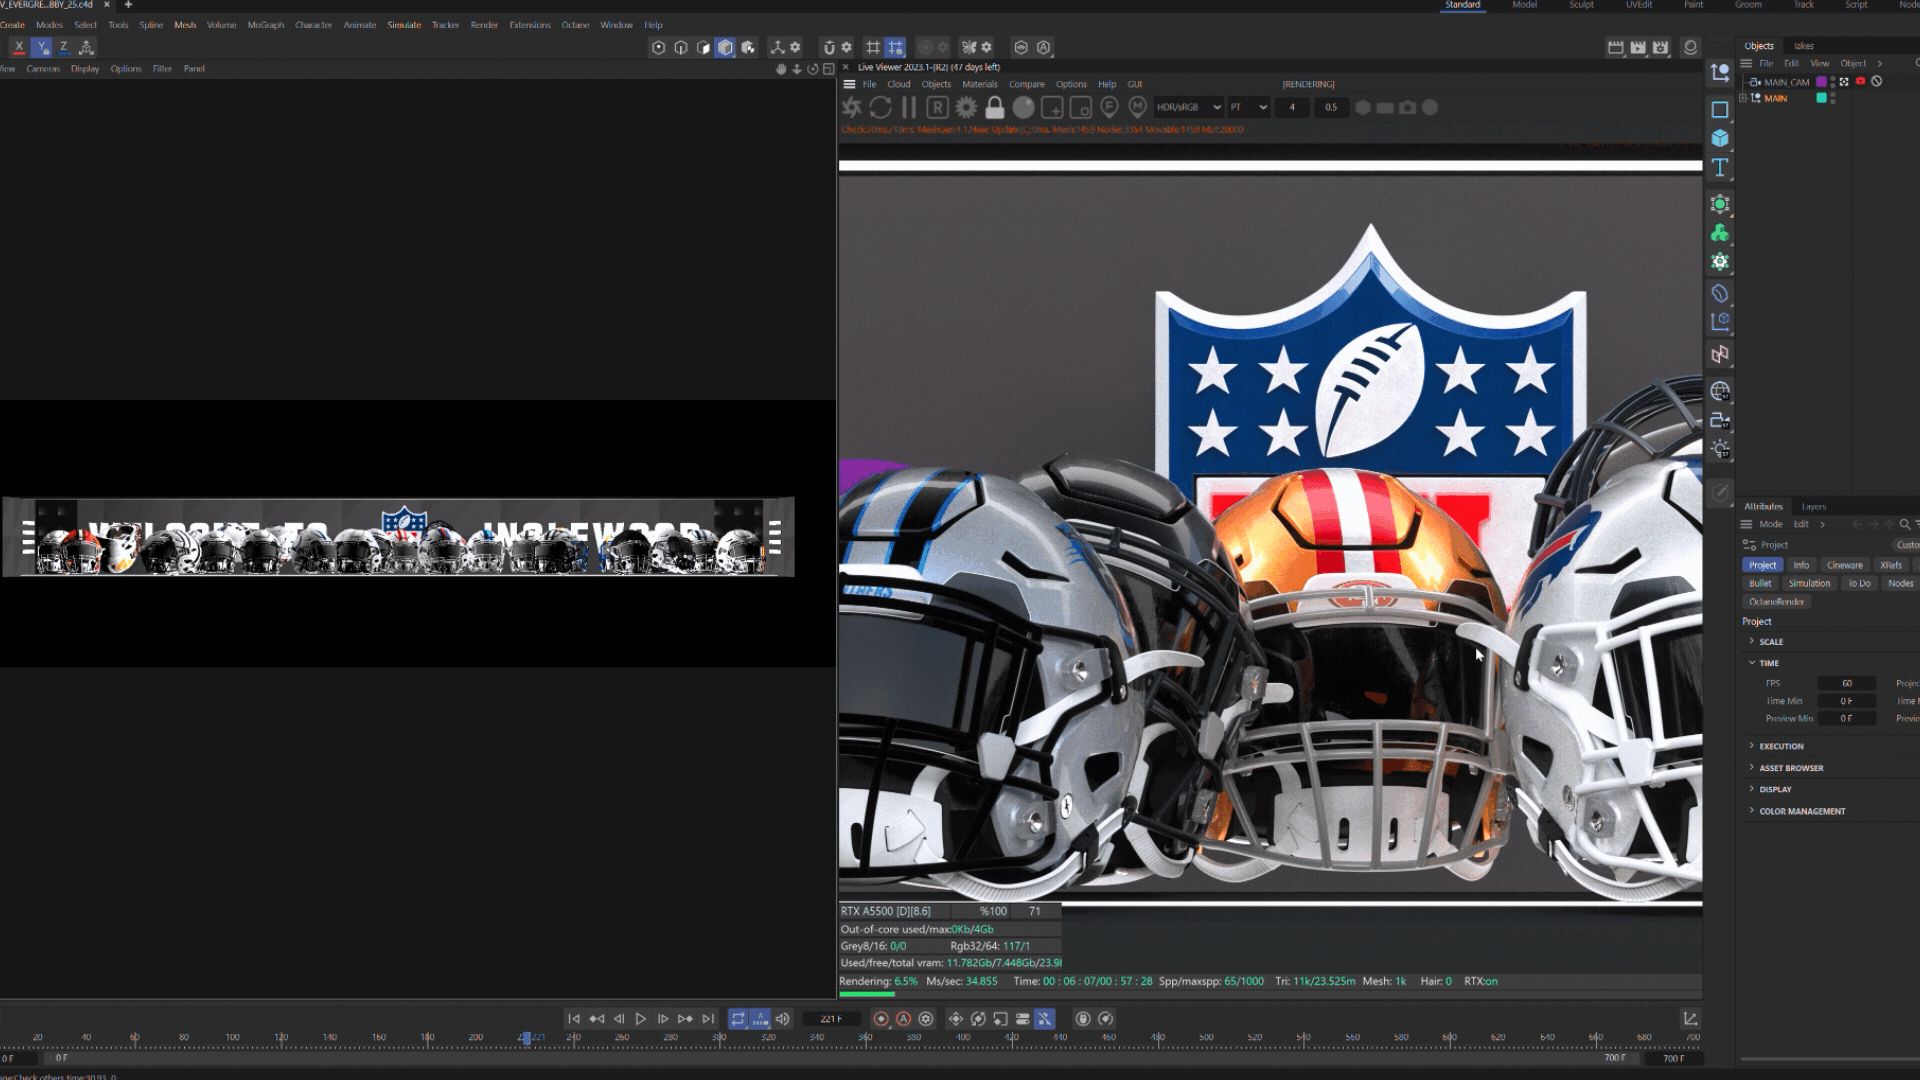The width and height of the screenshot is (1920, 1080).
Task: Jump to previous keyframe
Action: [596, 1019]
